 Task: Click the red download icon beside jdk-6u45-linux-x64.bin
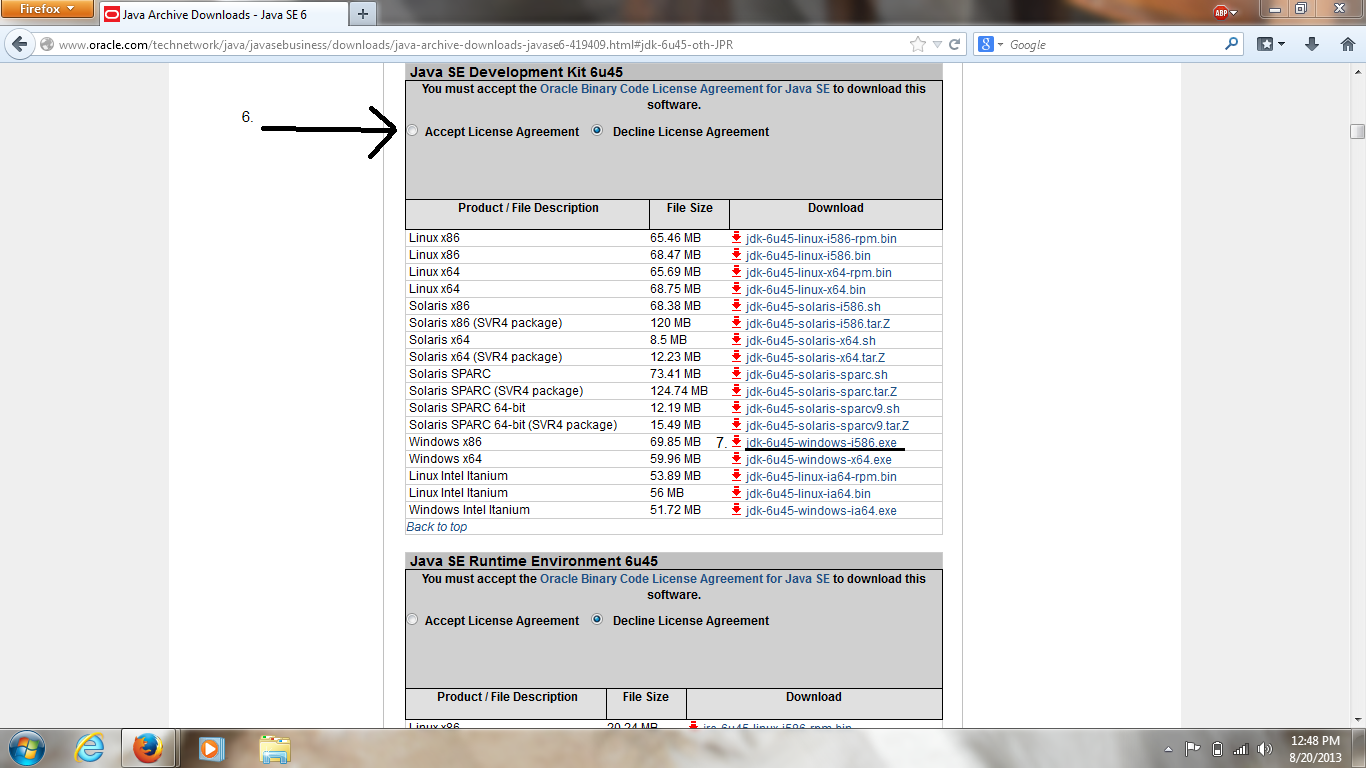pos(737,289)
